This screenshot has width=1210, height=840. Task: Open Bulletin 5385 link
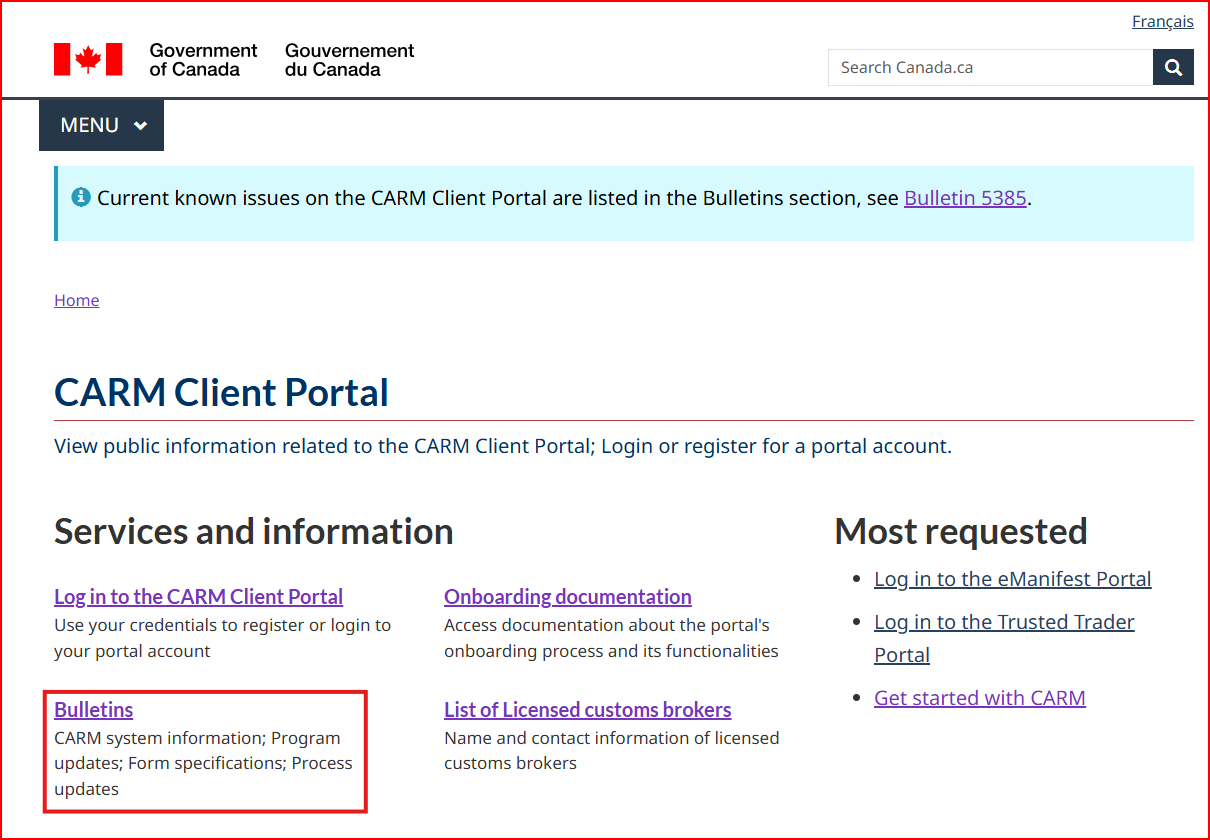coord(965,198)
